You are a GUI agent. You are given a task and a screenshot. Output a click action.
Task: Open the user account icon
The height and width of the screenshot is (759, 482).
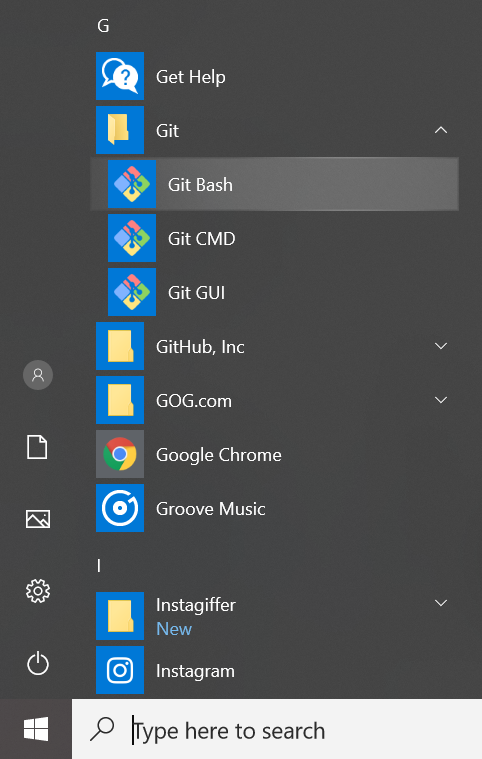click(38, 375)
